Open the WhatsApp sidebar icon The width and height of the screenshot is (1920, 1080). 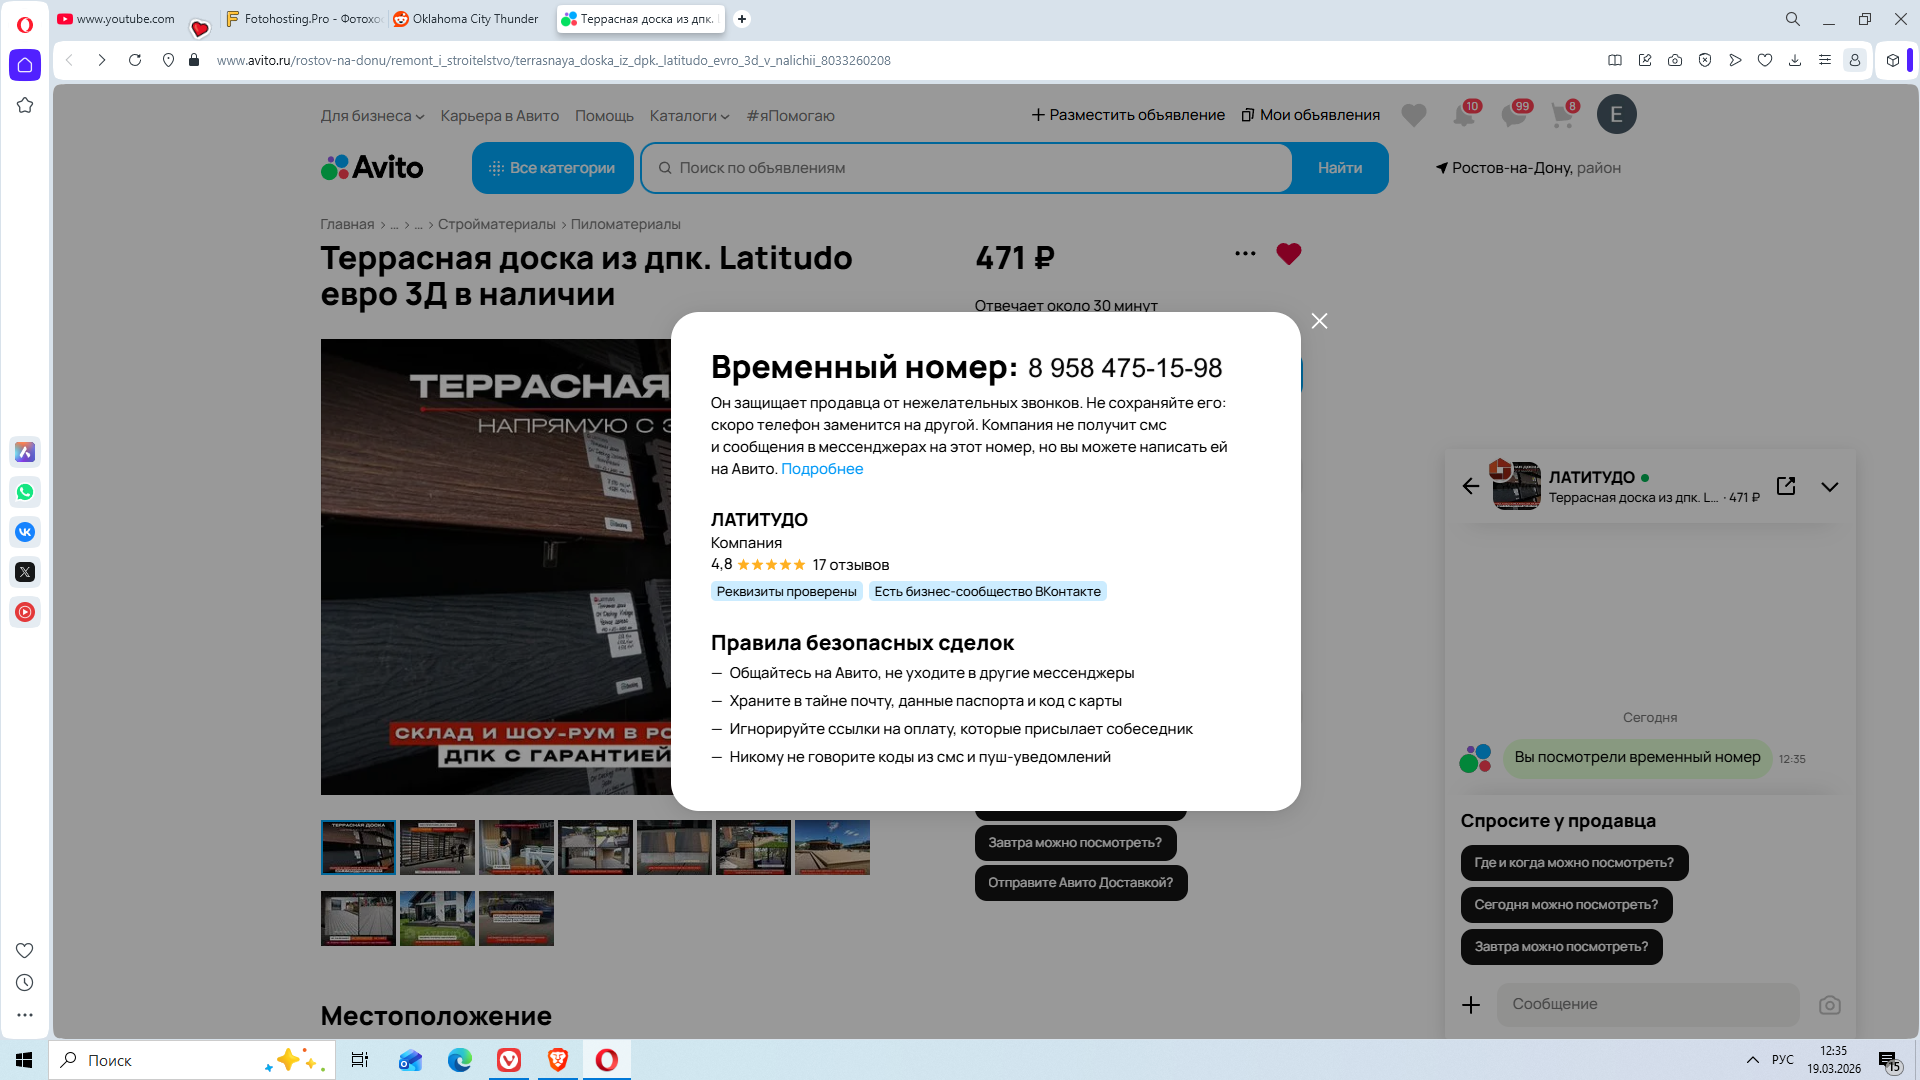point(25,492)
